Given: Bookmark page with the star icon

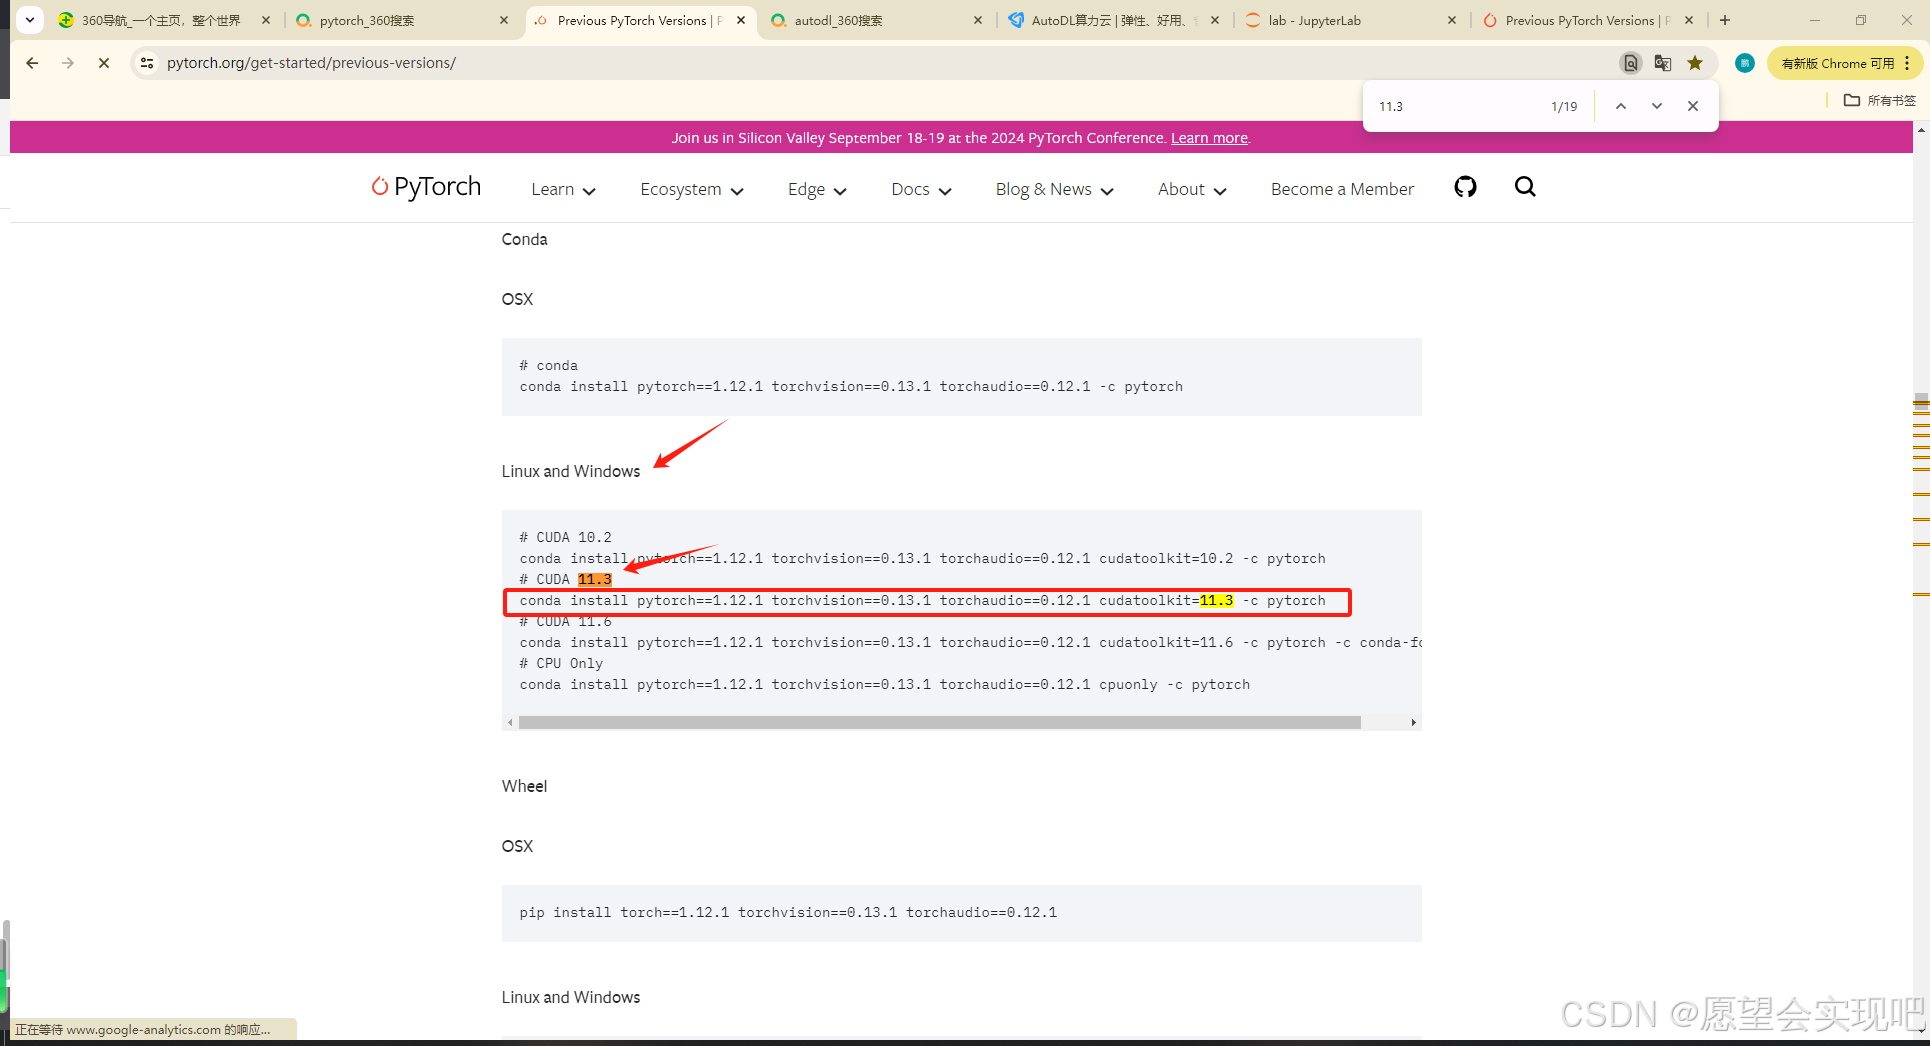Looking at the screenshot, I should (1695, 63).
